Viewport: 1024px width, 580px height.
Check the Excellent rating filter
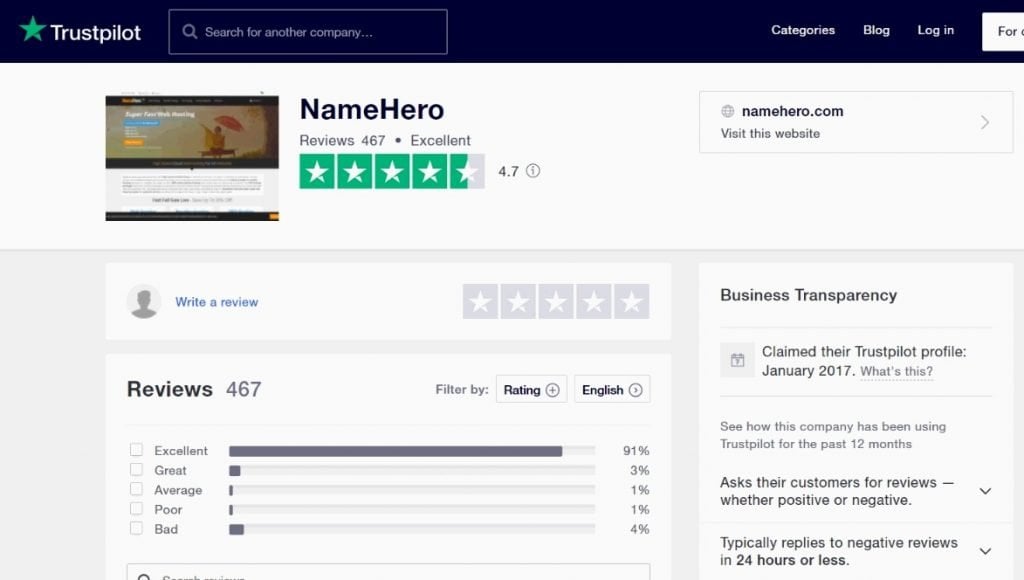(x=136, y=449)
